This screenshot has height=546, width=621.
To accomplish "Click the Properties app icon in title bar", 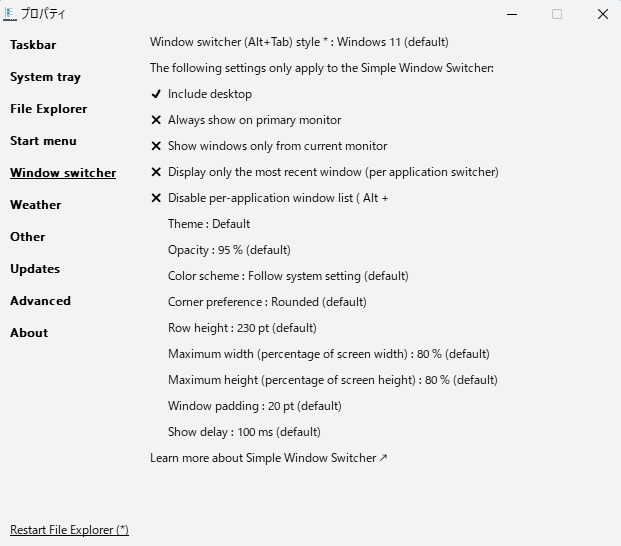I will coord(10,14).
